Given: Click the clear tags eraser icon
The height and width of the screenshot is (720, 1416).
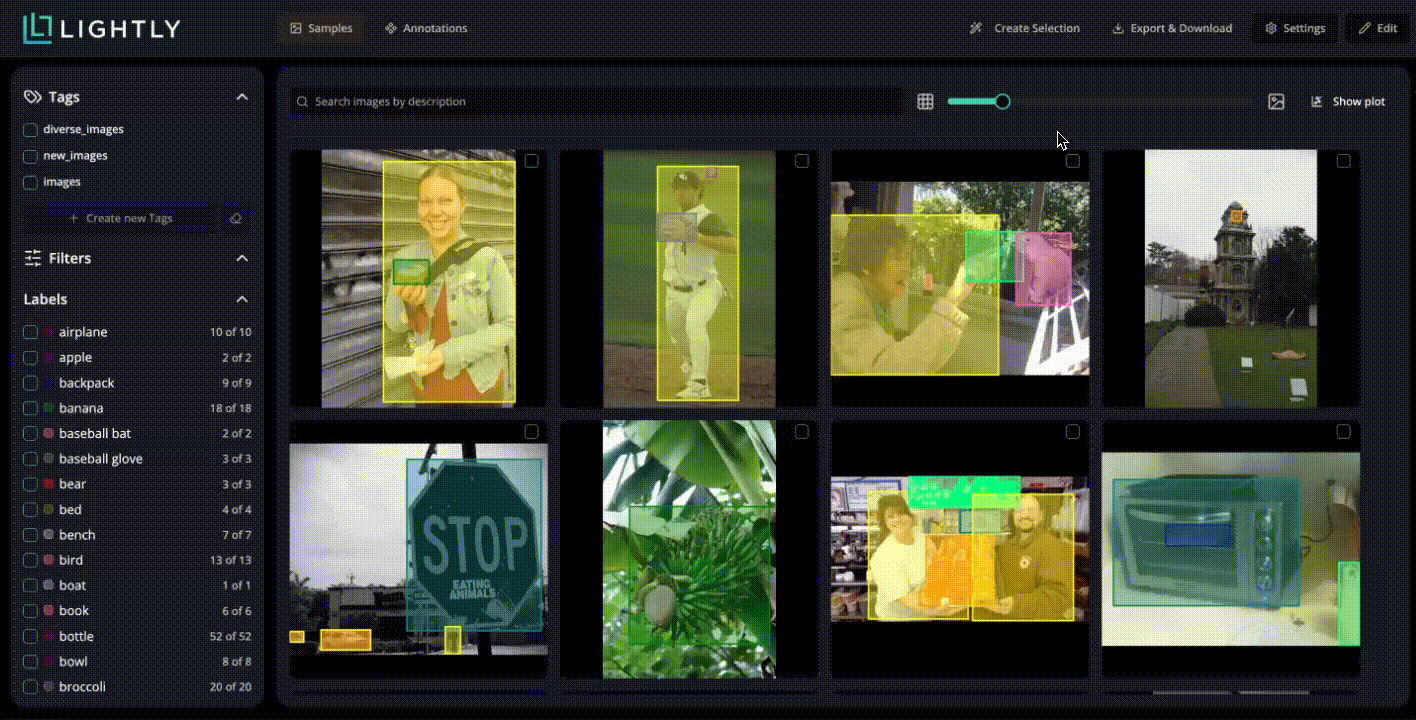Looking at the screenshot, I should 236,218.
